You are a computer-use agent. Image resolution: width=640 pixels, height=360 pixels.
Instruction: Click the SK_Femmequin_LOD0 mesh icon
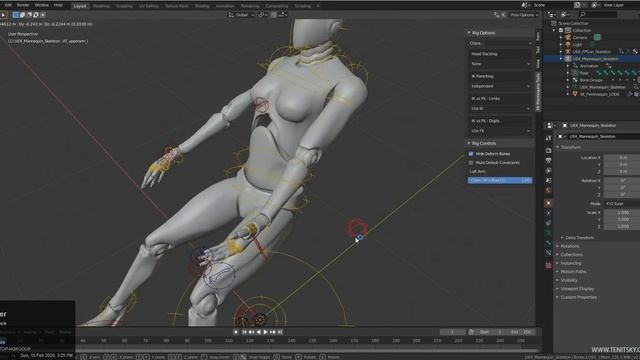pyautogui.click(x=575, y=94)
